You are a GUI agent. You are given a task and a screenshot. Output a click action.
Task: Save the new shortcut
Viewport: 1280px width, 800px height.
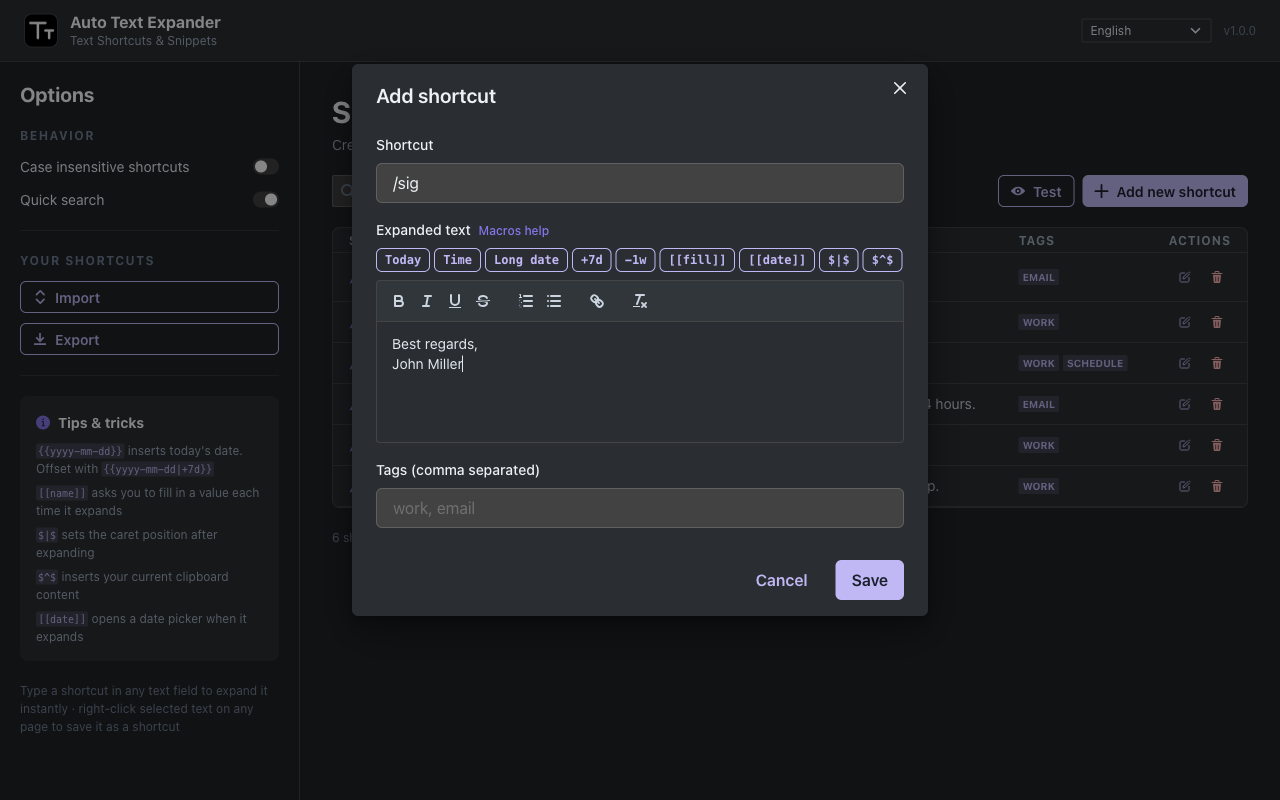coord(869,580)
